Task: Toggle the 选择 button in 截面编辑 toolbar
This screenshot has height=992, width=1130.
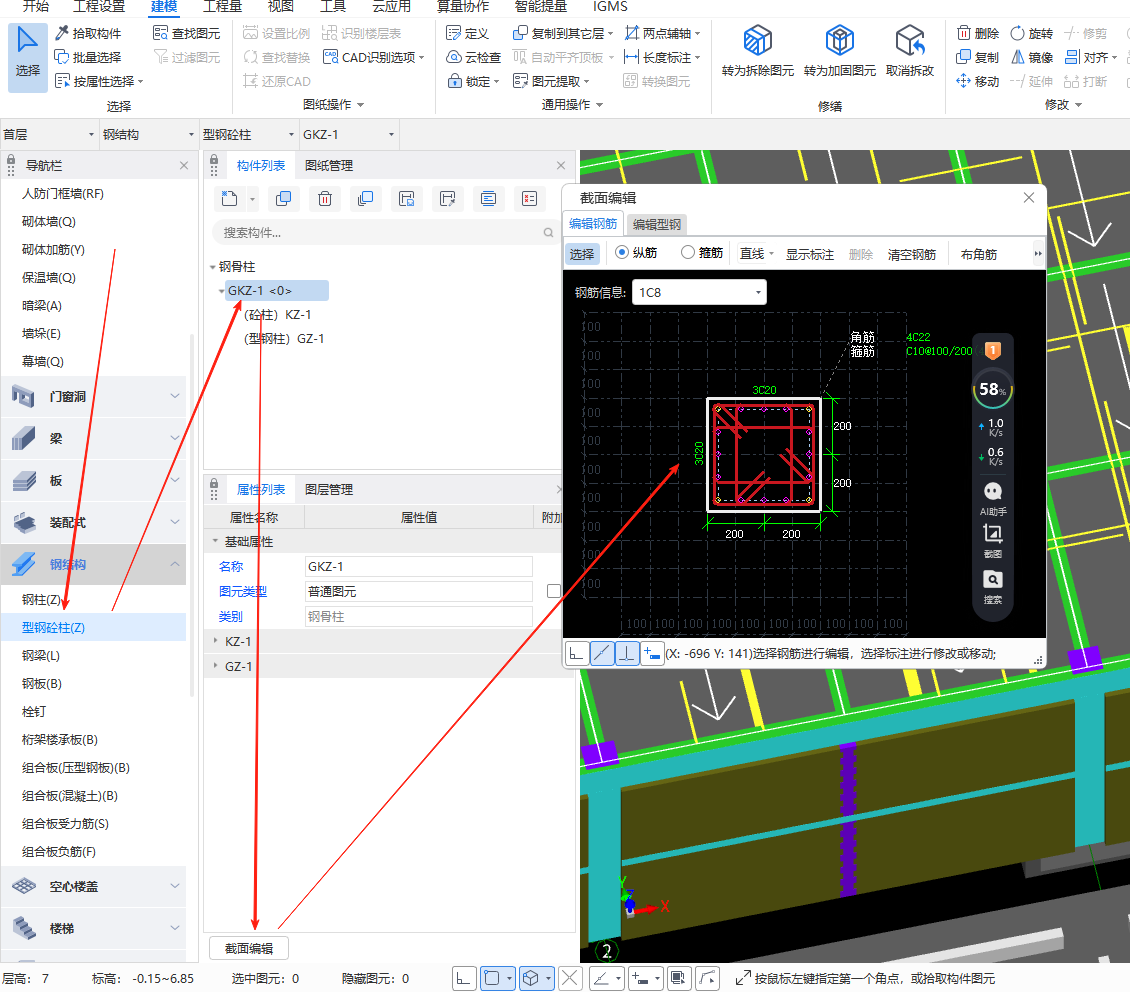Action: (582, 254)
